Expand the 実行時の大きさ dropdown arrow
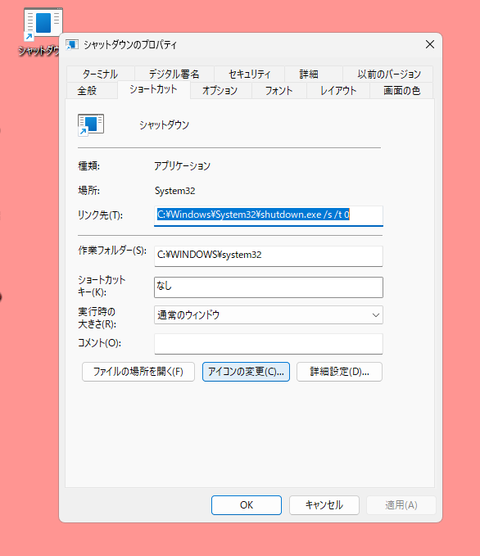Screen dimensions: 480x556 coord(376,315)
